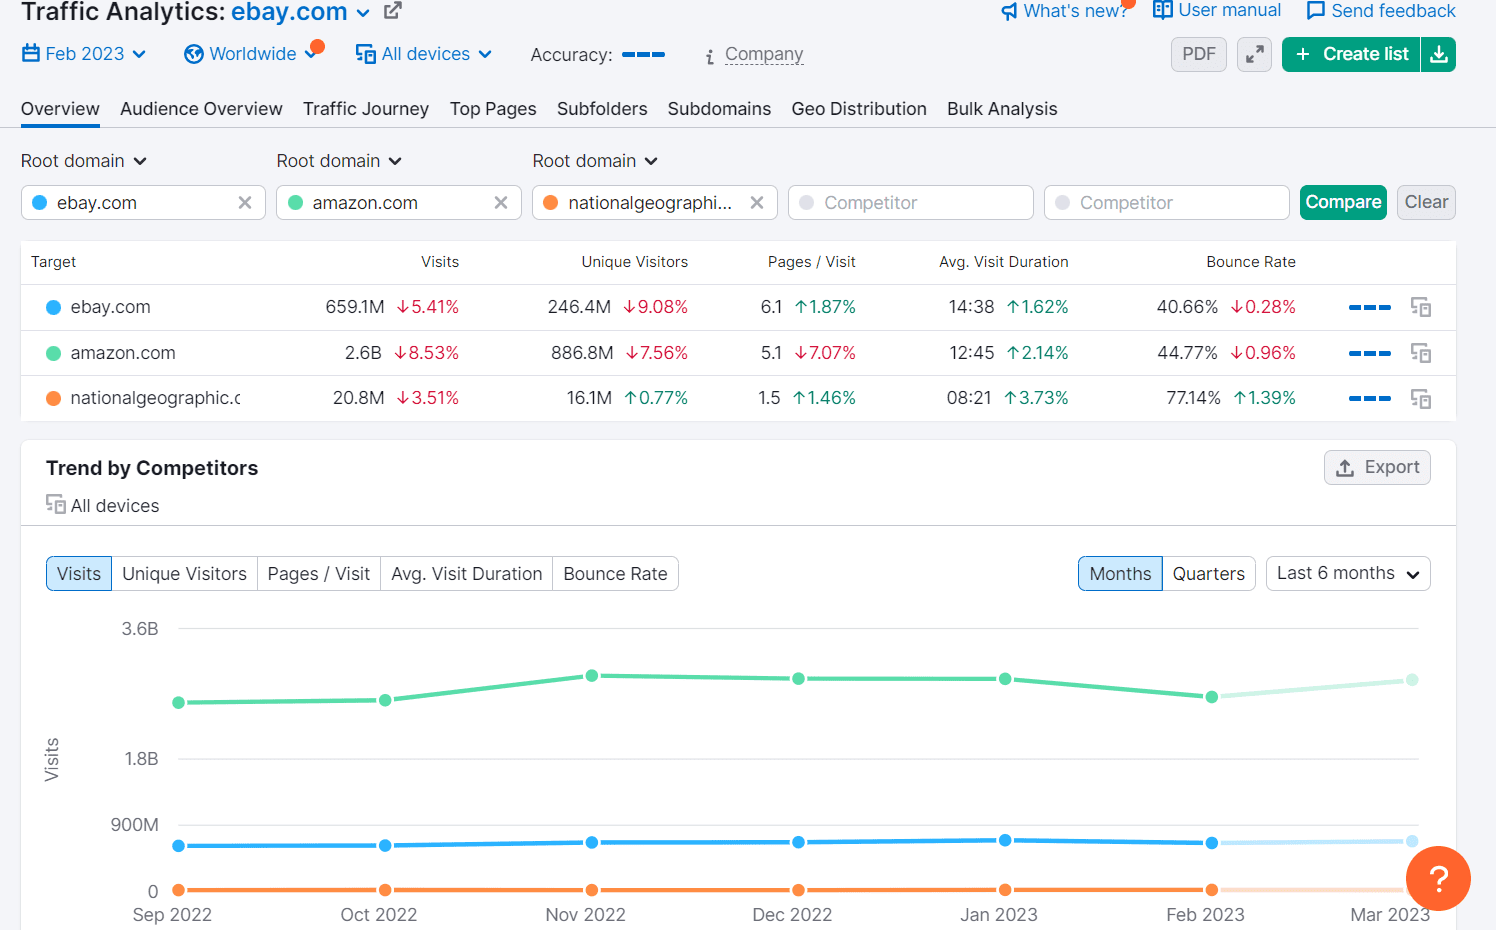This screenshot has width=1496, height=930.
Task: Click ebay.com blue color dot in table
Action: [x=54, y=307]
